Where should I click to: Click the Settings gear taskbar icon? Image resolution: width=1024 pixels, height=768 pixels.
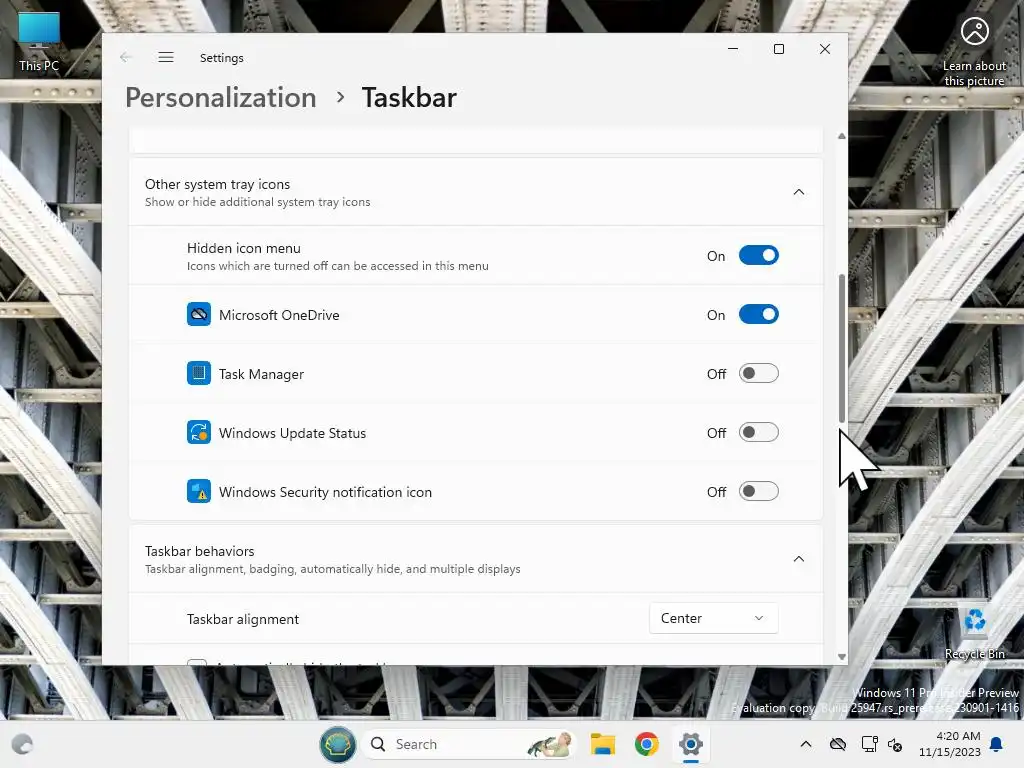click(x=690, y=744)
